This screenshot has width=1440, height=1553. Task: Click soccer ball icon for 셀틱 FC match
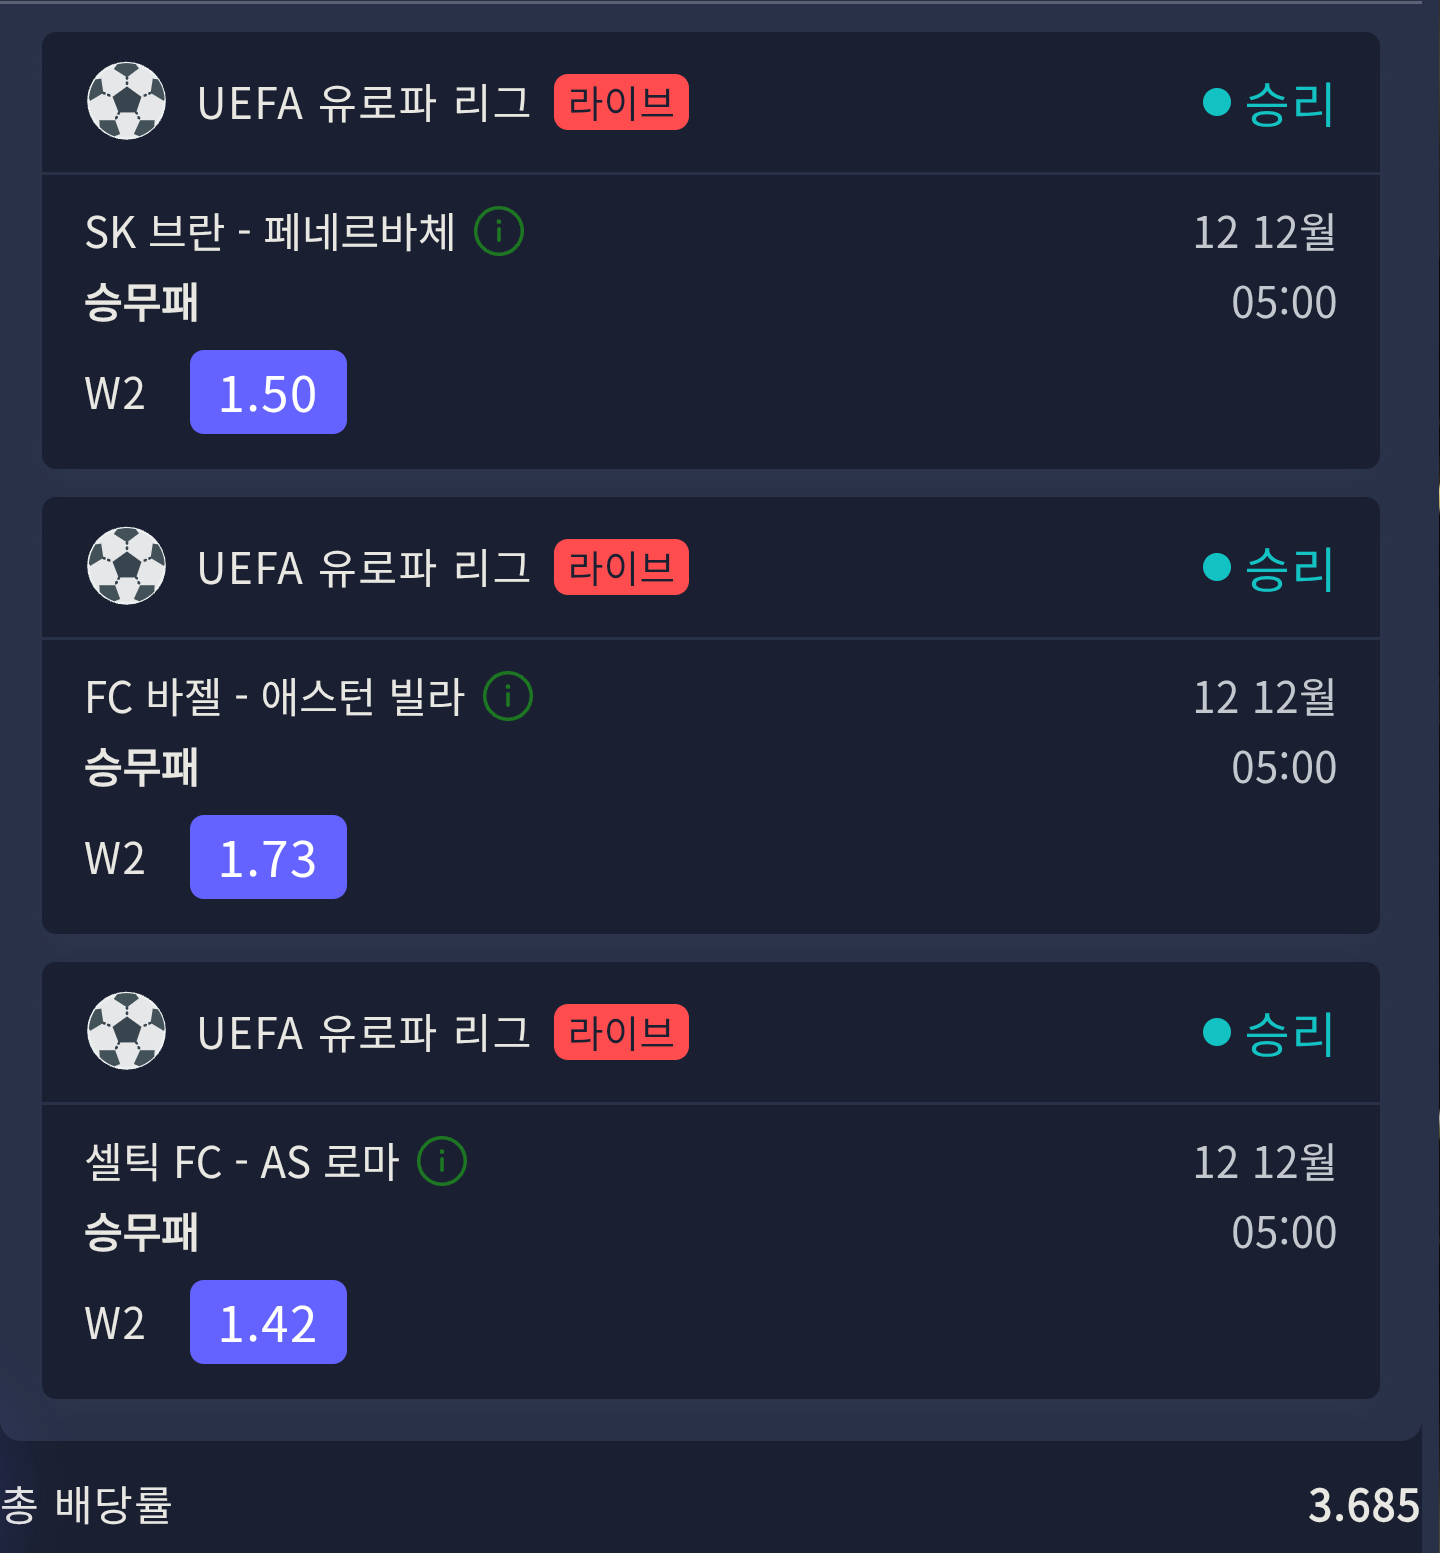pos(127,1031)
